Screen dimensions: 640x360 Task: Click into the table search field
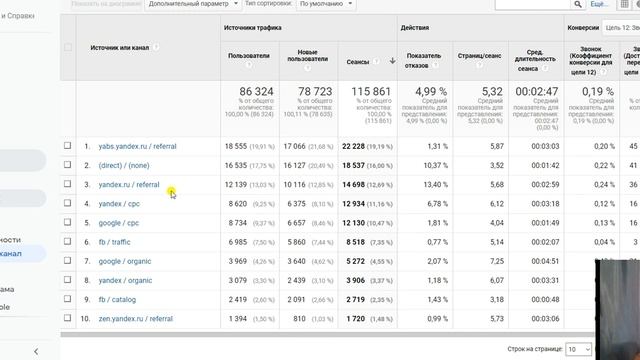(x=533, y=4)
